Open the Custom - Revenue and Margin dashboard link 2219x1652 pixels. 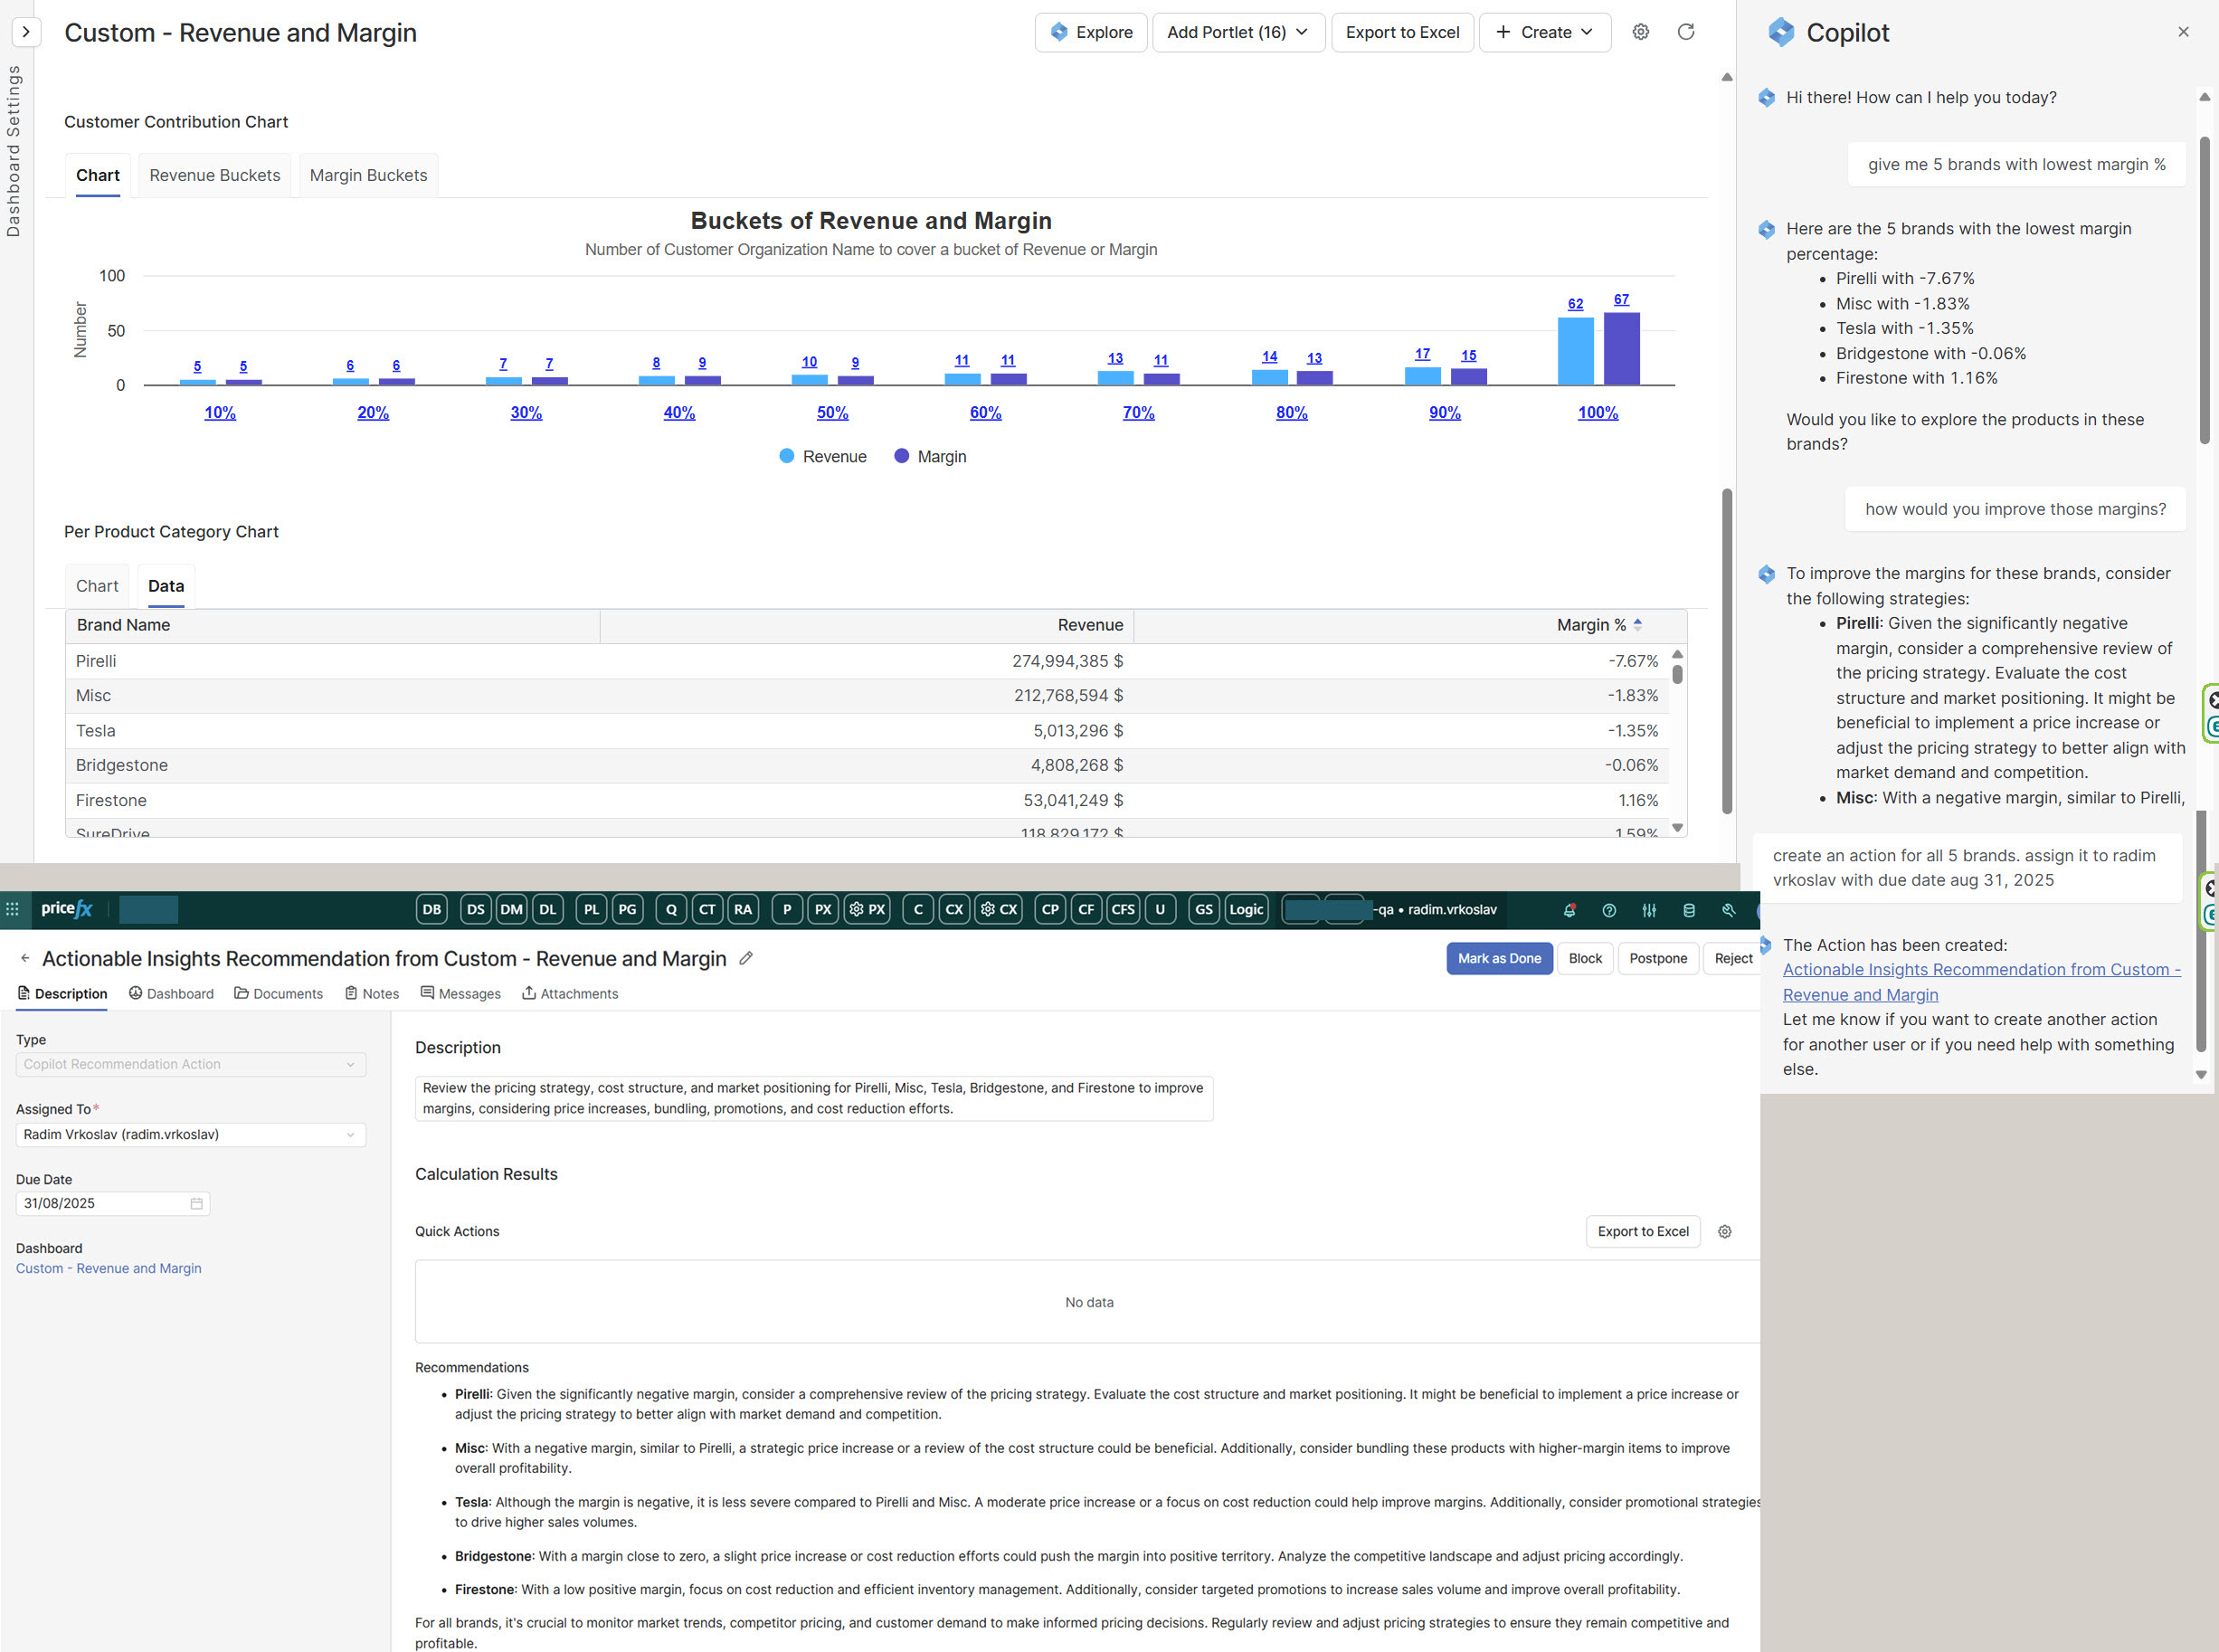[109, 1268]
